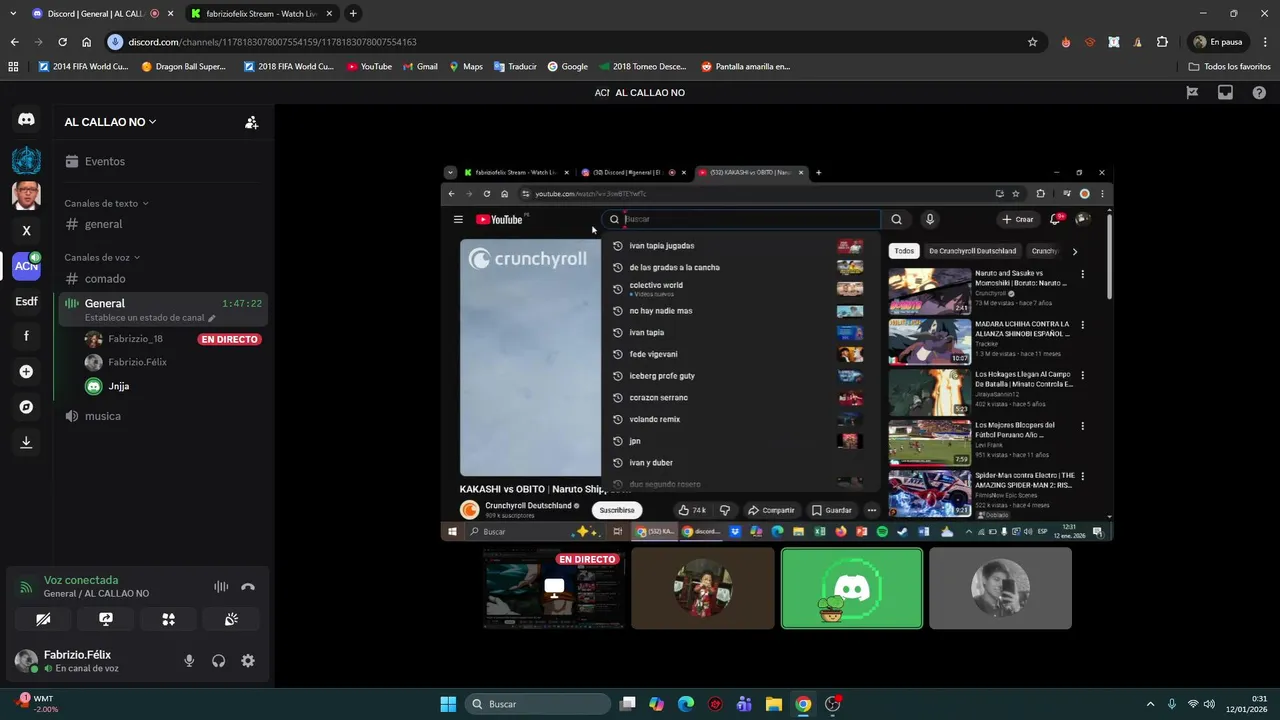This screenshot has height=720, width=1280.
Task: Disconnect from the voice channel
Action: (248, 587)
